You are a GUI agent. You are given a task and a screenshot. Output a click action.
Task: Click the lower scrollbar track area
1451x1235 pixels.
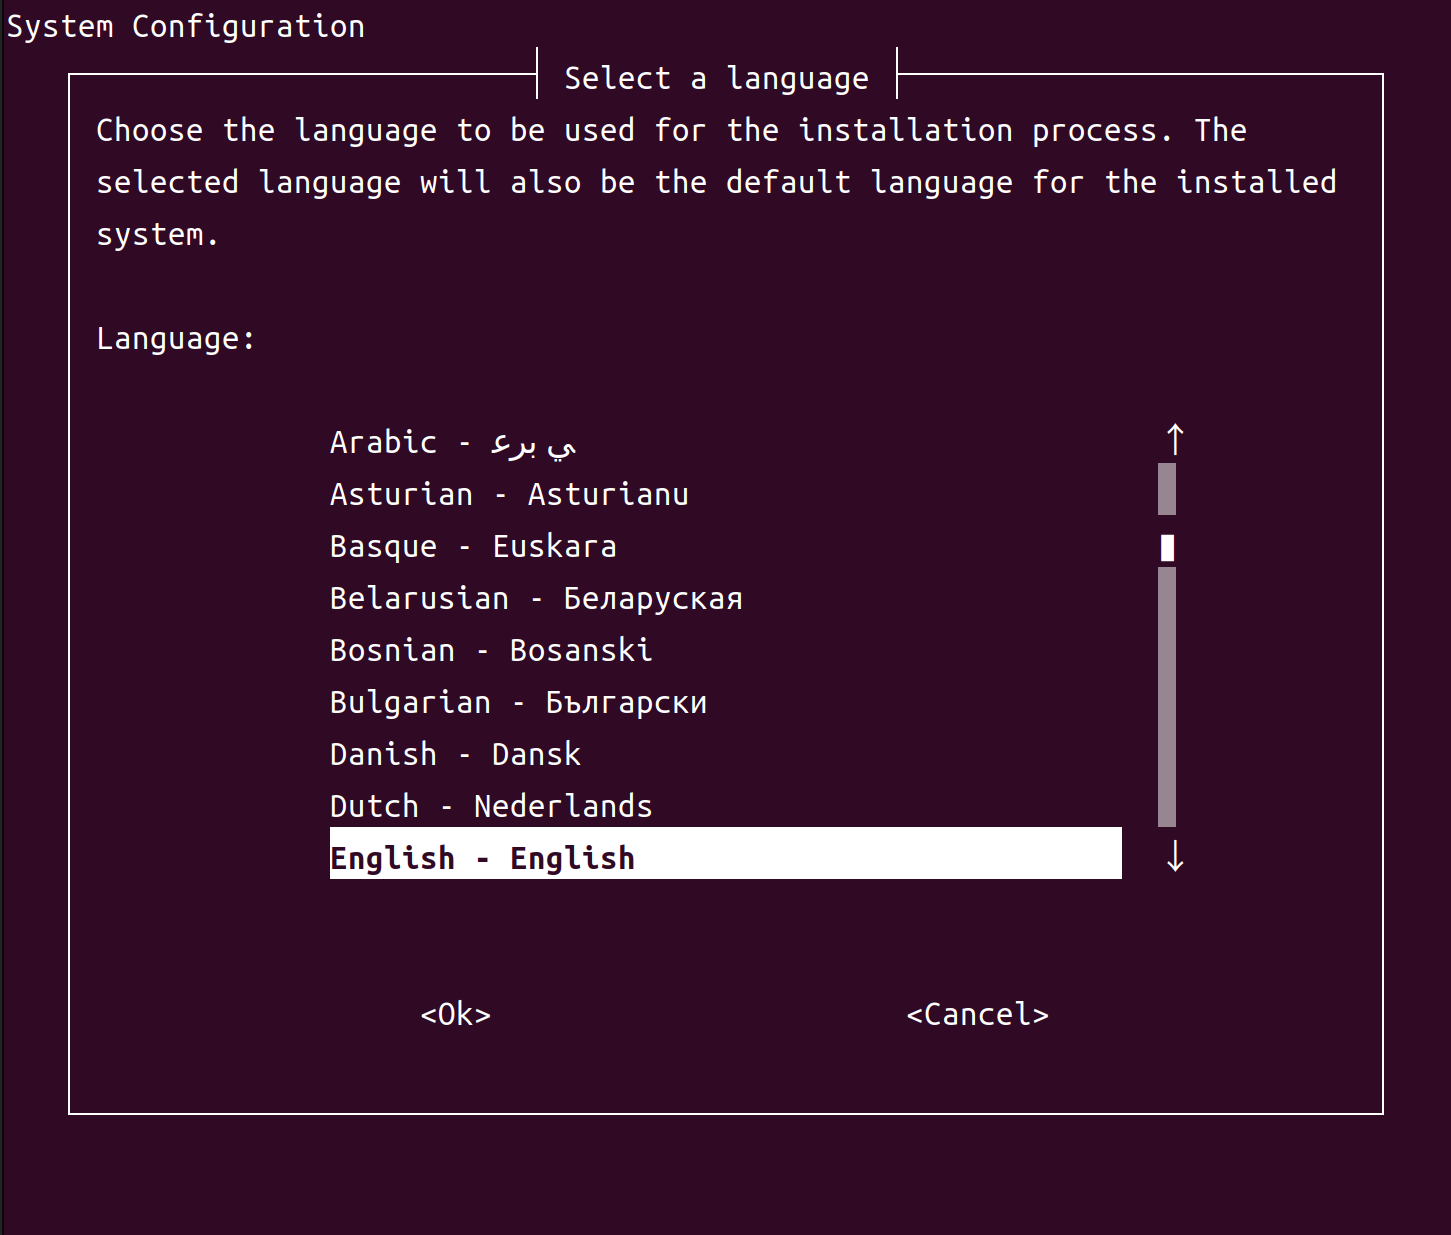[x=1166, y=700]
